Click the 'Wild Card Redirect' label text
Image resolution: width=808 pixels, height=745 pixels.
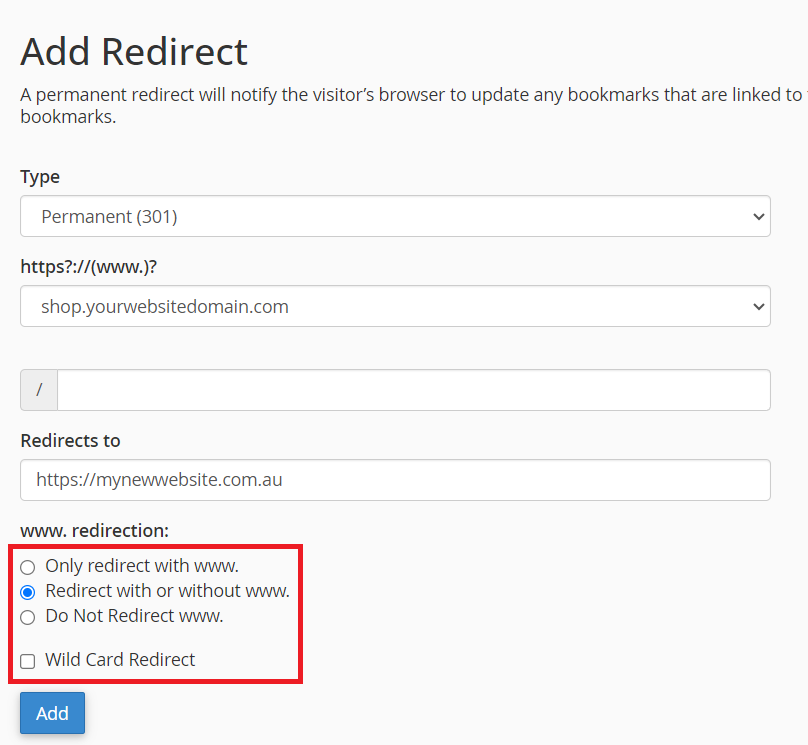[120, 660]
